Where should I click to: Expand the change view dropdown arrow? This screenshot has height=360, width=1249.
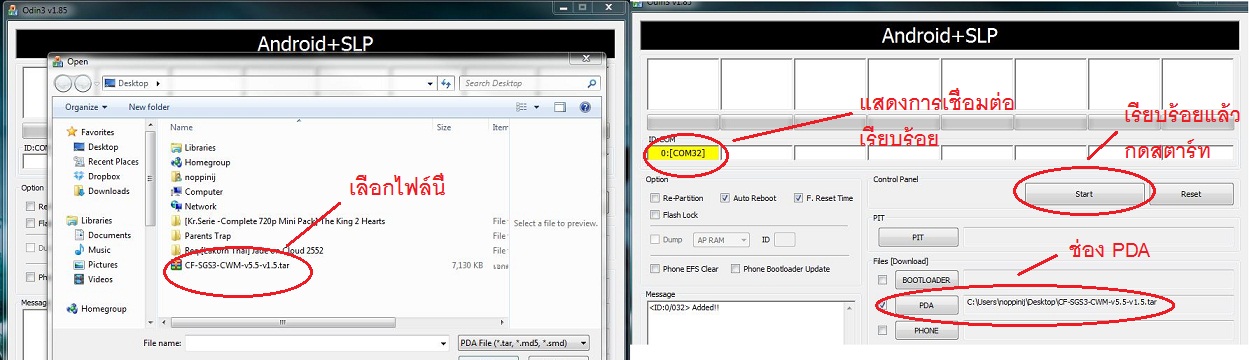(x=537, y=107)
